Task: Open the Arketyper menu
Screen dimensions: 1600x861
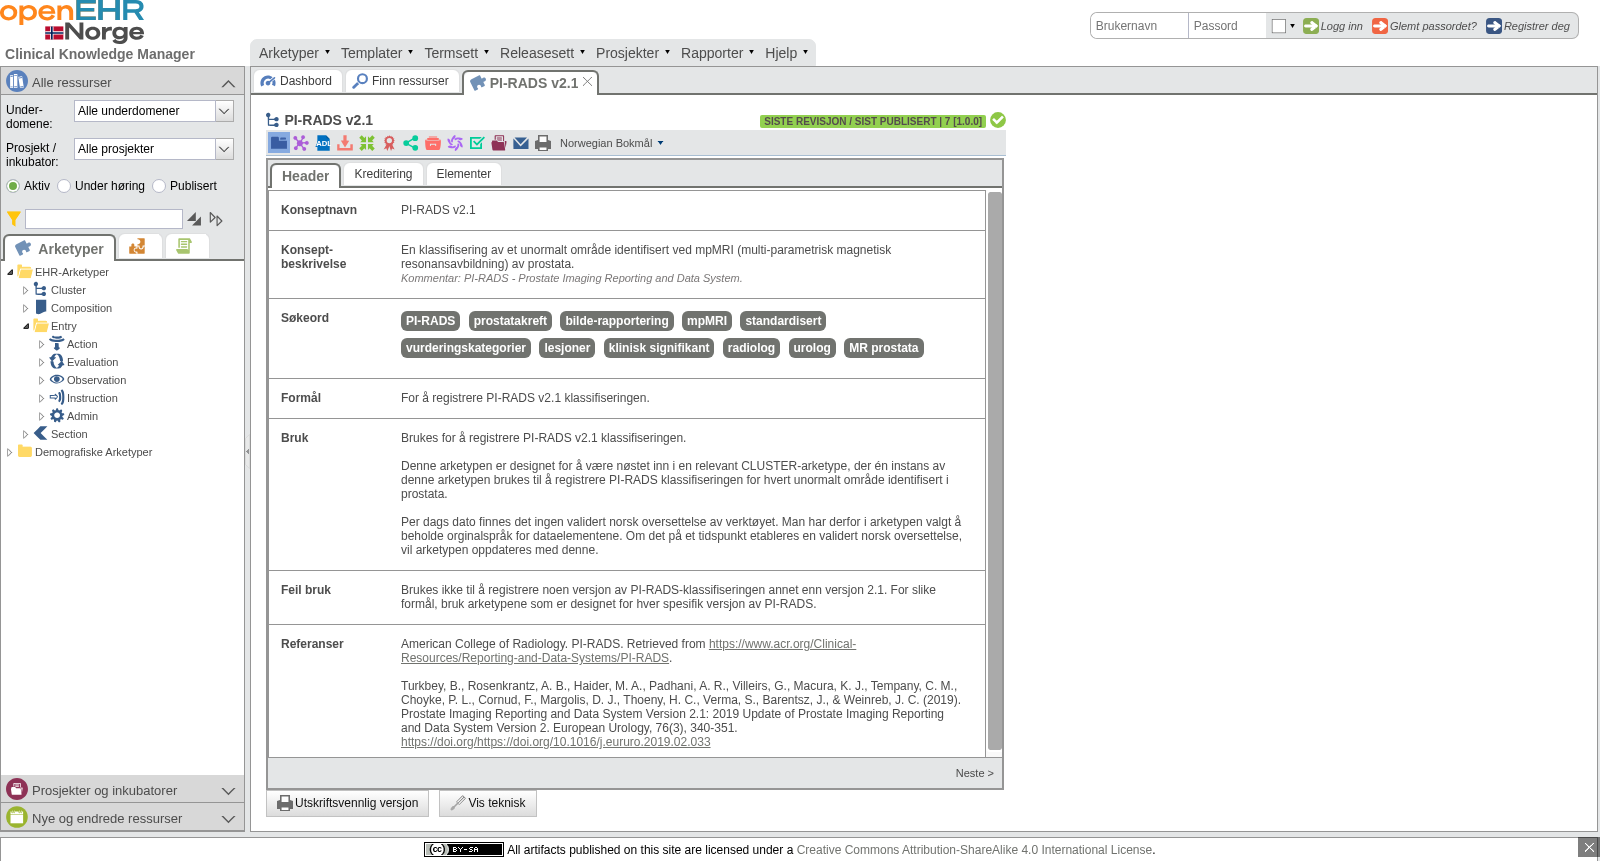Action: [294, 53]
